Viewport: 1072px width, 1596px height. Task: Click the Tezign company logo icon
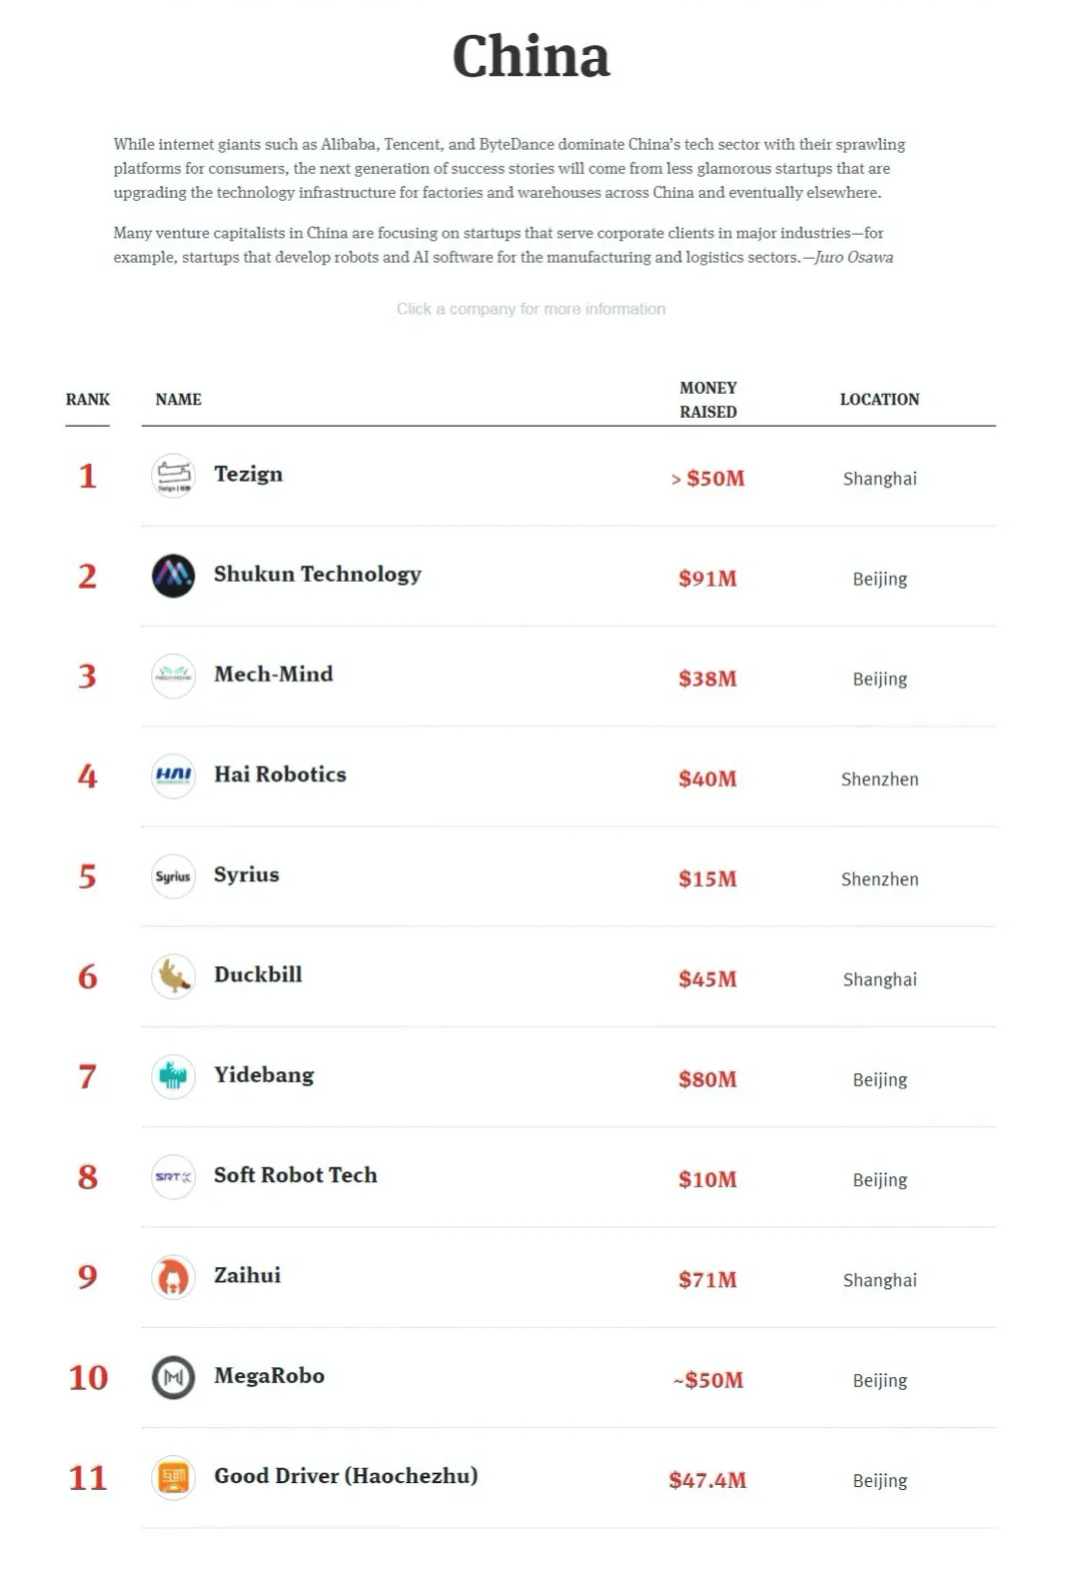[173, 475]
